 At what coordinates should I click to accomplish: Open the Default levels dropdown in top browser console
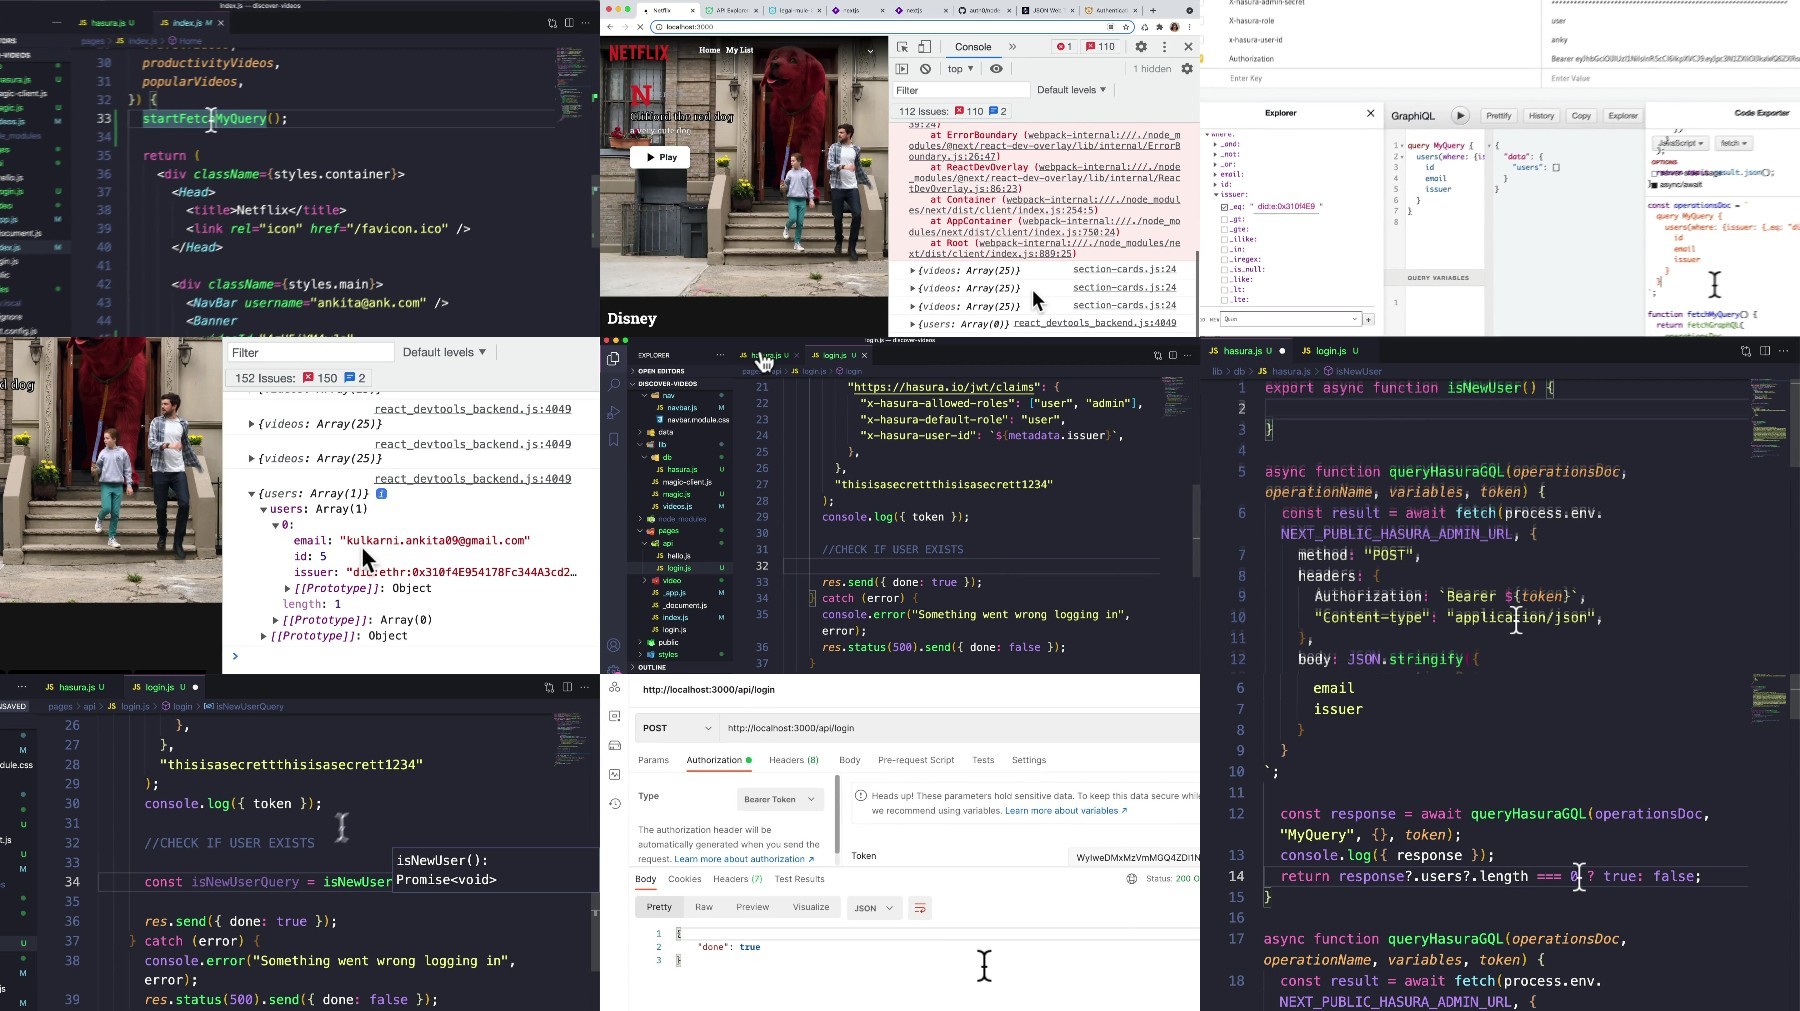pyautogui.click(x=1071, y=90)
